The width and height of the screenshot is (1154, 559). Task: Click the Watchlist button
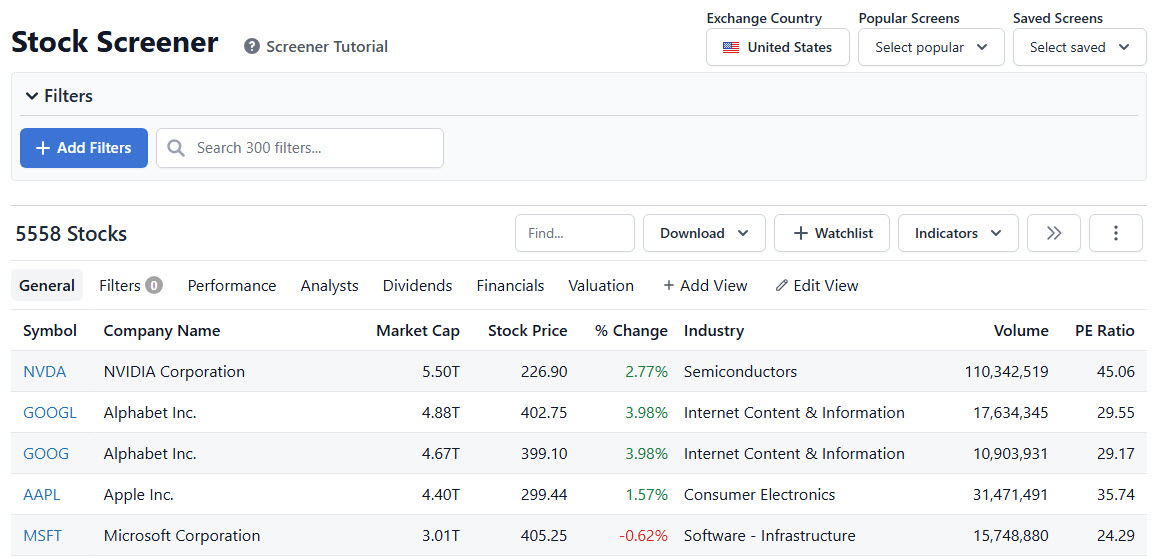pos(832,233)
